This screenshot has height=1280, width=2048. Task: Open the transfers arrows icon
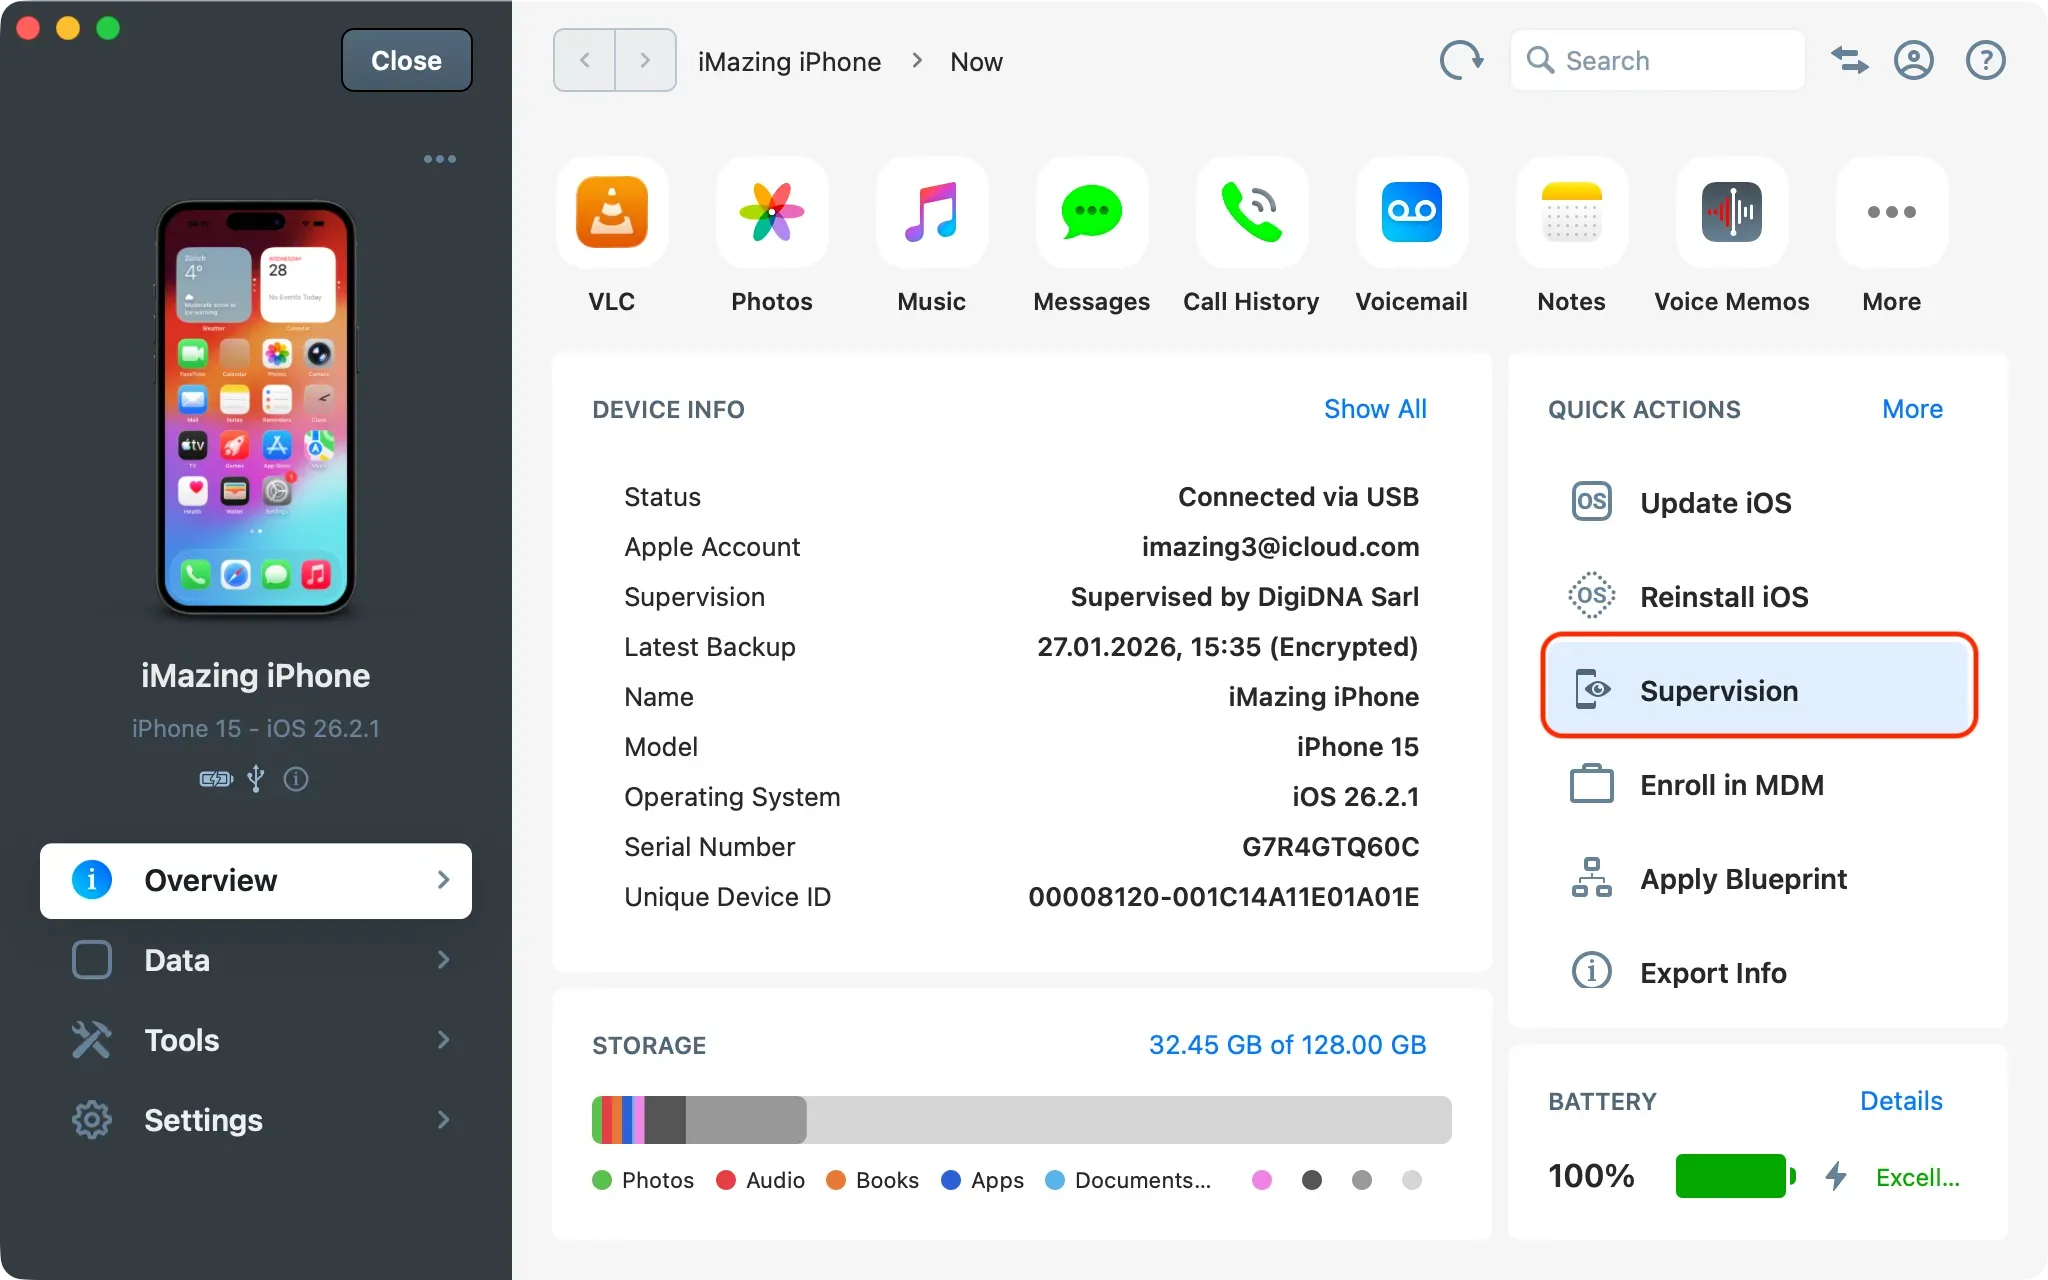coord(1849,61)
